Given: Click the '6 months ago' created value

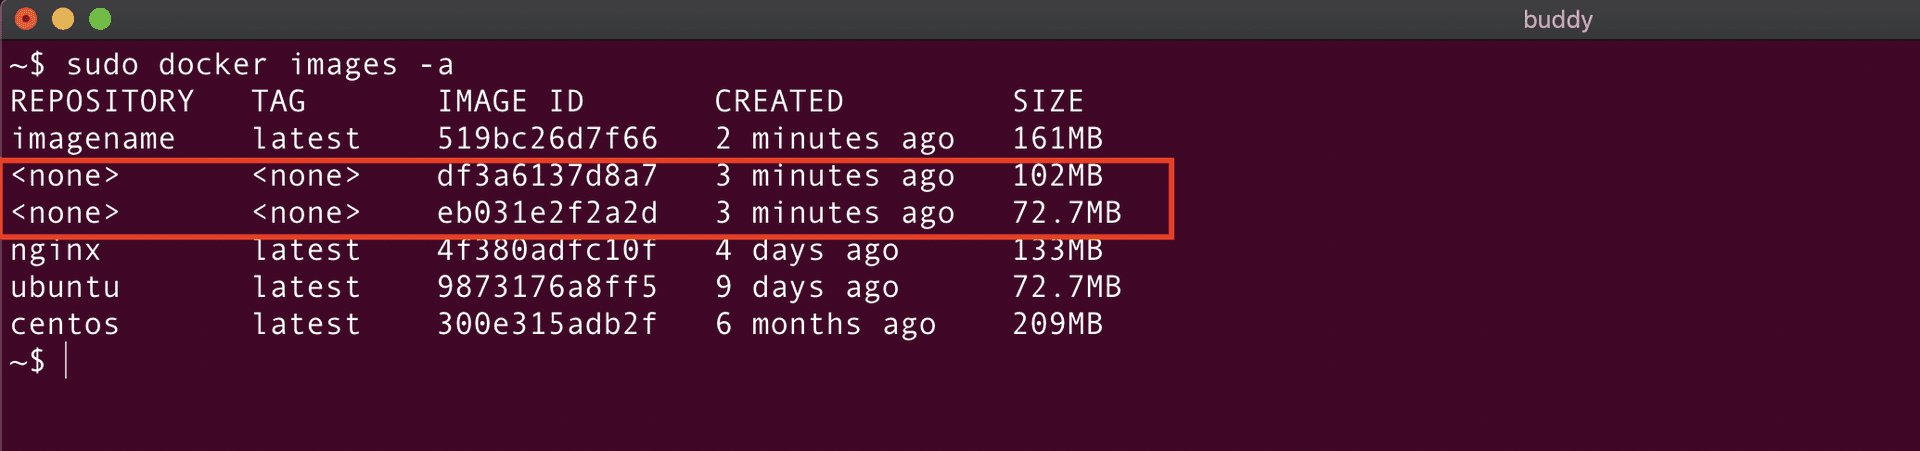Looking at the screenshot, I should tap(825, 325).
